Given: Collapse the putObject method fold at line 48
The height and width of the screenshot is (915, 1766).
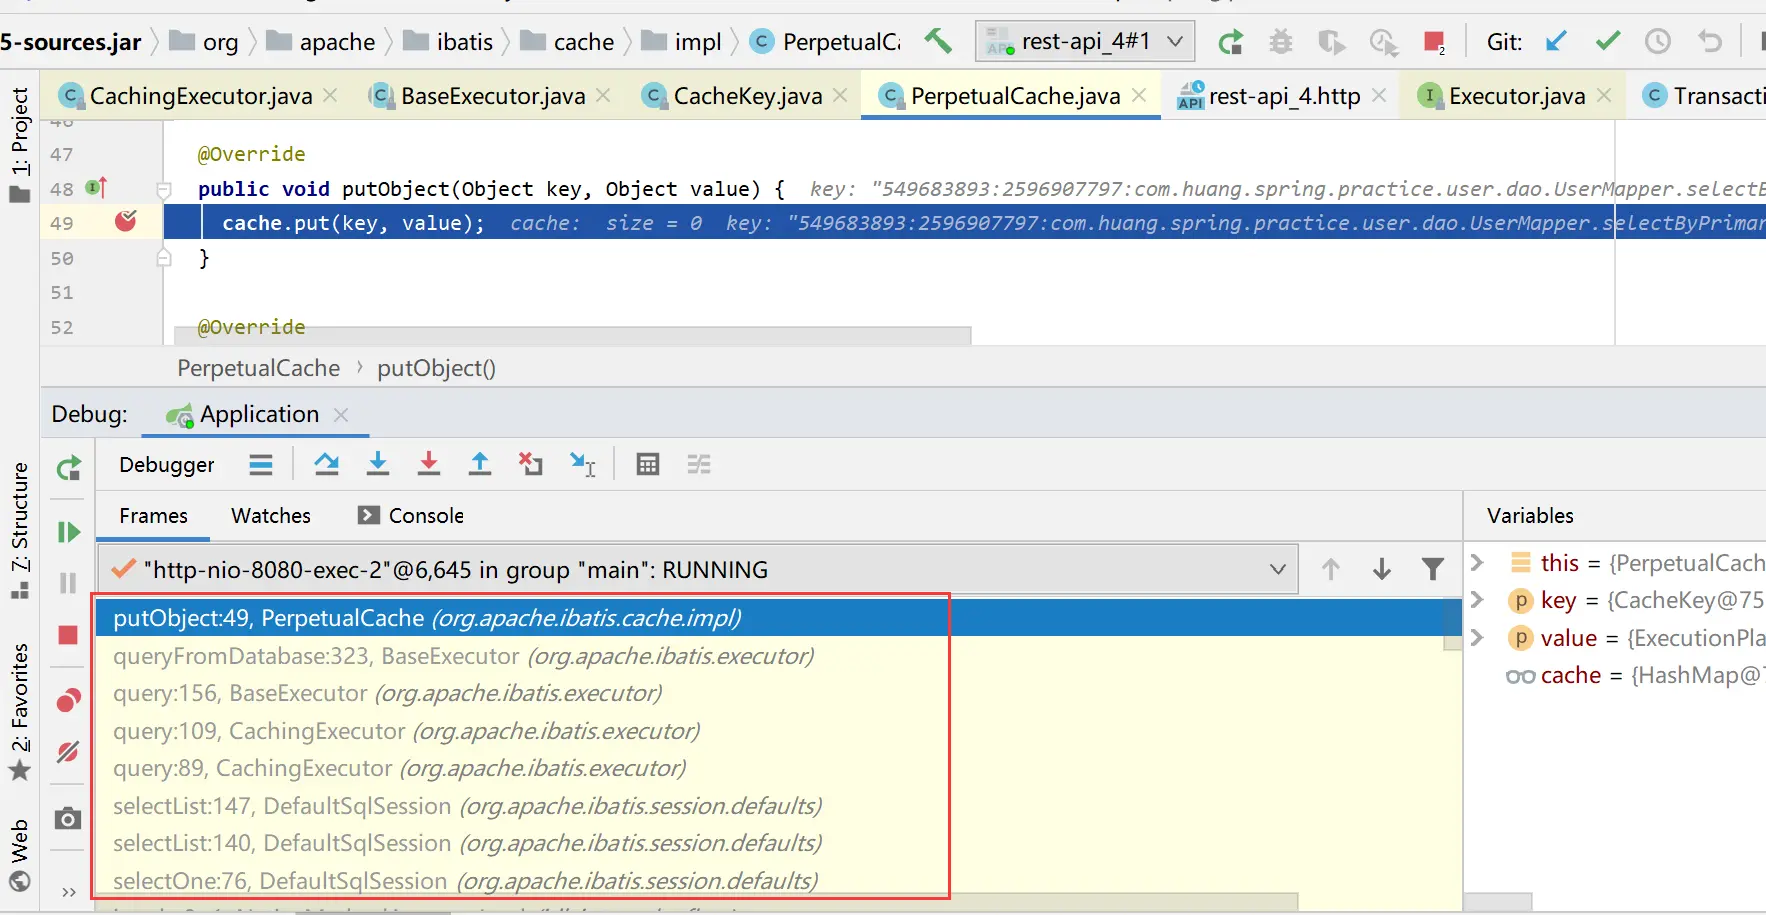Looking at the screenshot, I should [164, 189].
